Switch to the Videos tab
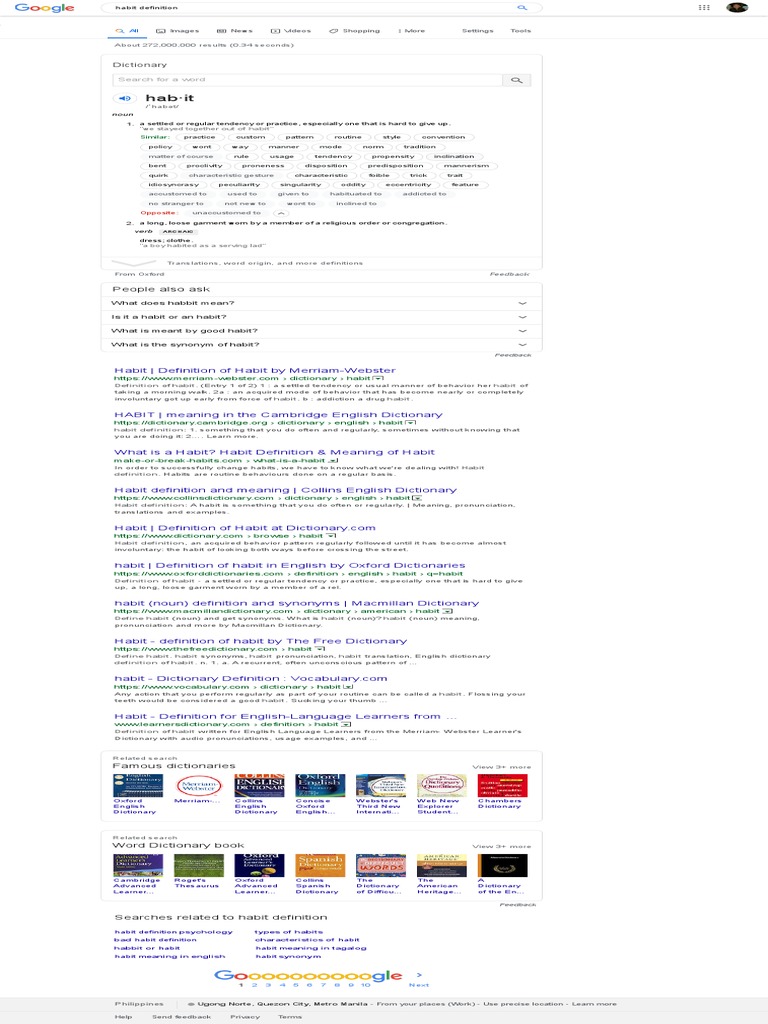Viewport: 768px width, 1024px height. [x=291, y=31]
